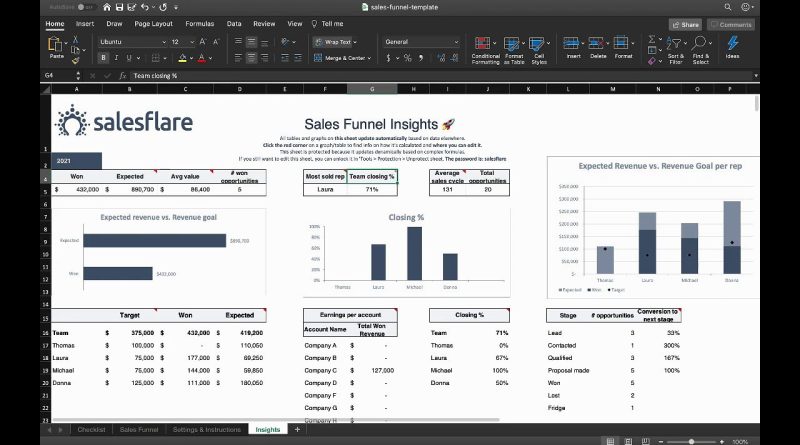800x445 pixels.
Task: Open the font color dropdown arrow
Action: pyautogui.click(x=210, y=58)
